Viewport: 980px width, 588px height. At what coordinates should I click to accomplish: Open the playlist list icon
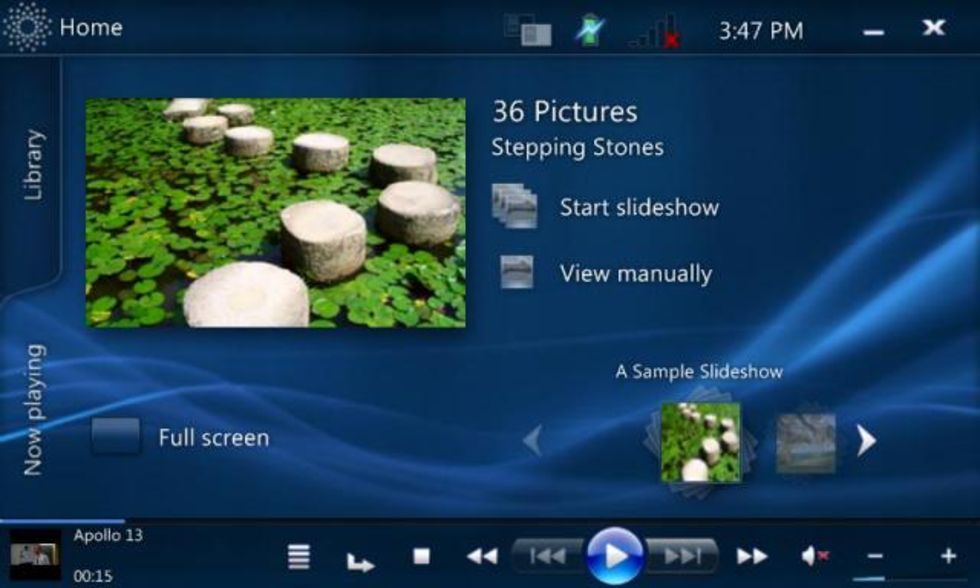[298, 556]
